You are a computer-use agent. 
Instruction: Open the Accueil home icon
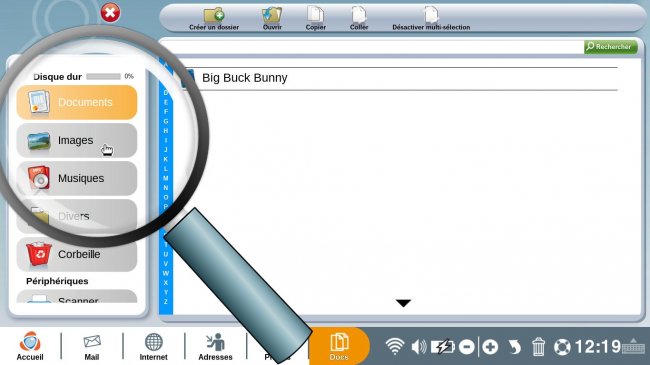click(30, 346)
